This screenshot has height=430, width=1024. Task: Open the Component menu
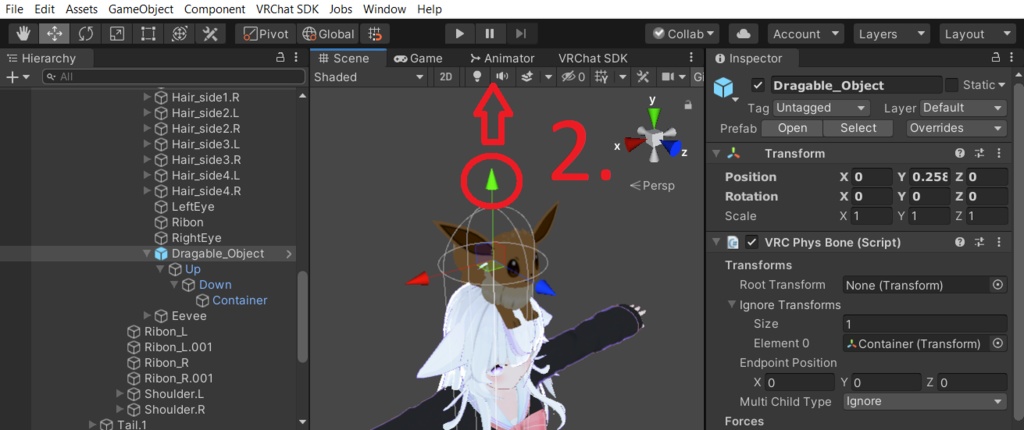(x=215, y=9)
